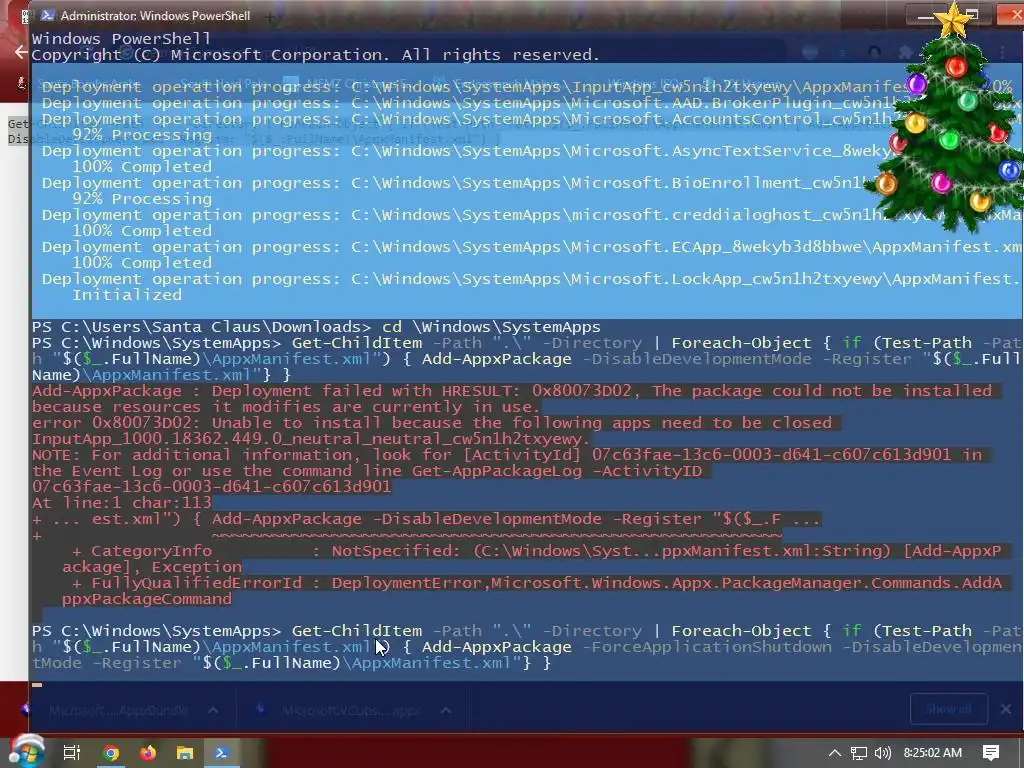Open the Microsoft AppxBundle downloaded file
The image size is (1024, 768).
click(118, 710)
